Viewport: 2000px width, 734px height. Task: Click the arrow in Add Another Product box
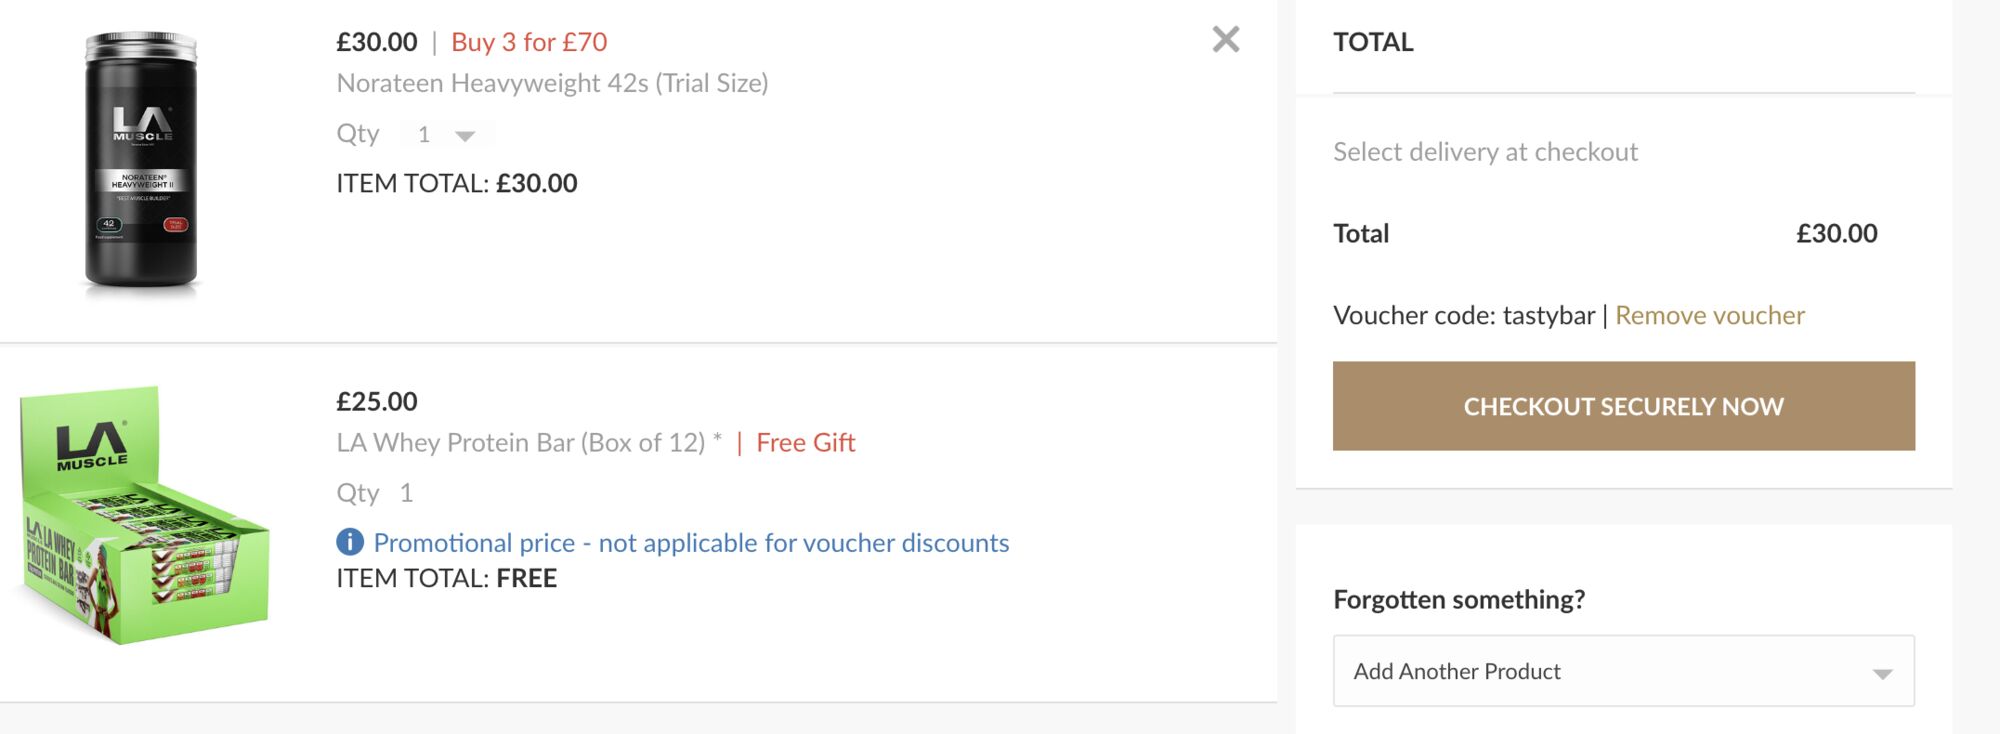(1882, 674)
